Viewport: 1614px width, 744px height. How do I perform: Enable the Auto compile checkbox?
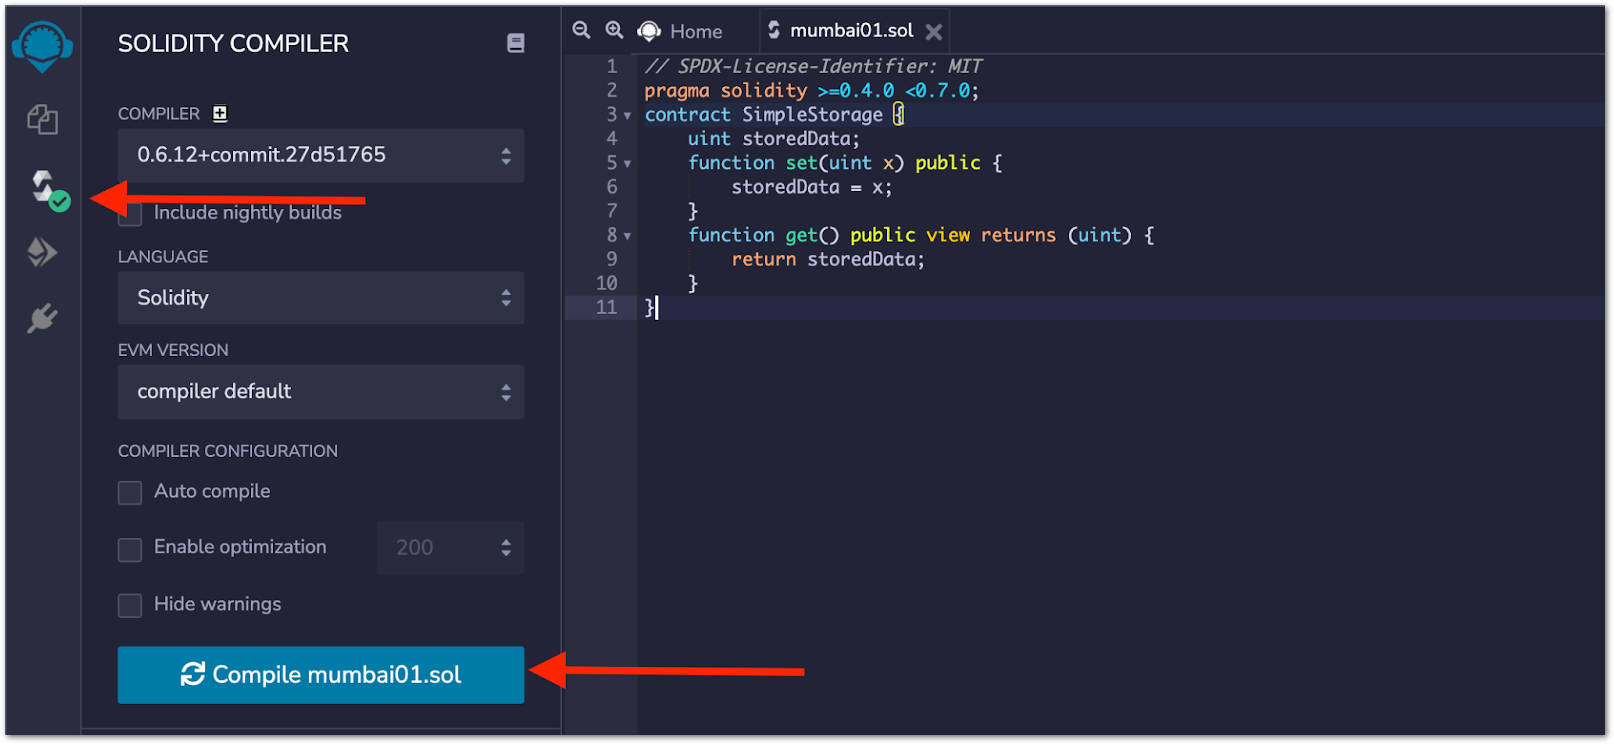130,493
